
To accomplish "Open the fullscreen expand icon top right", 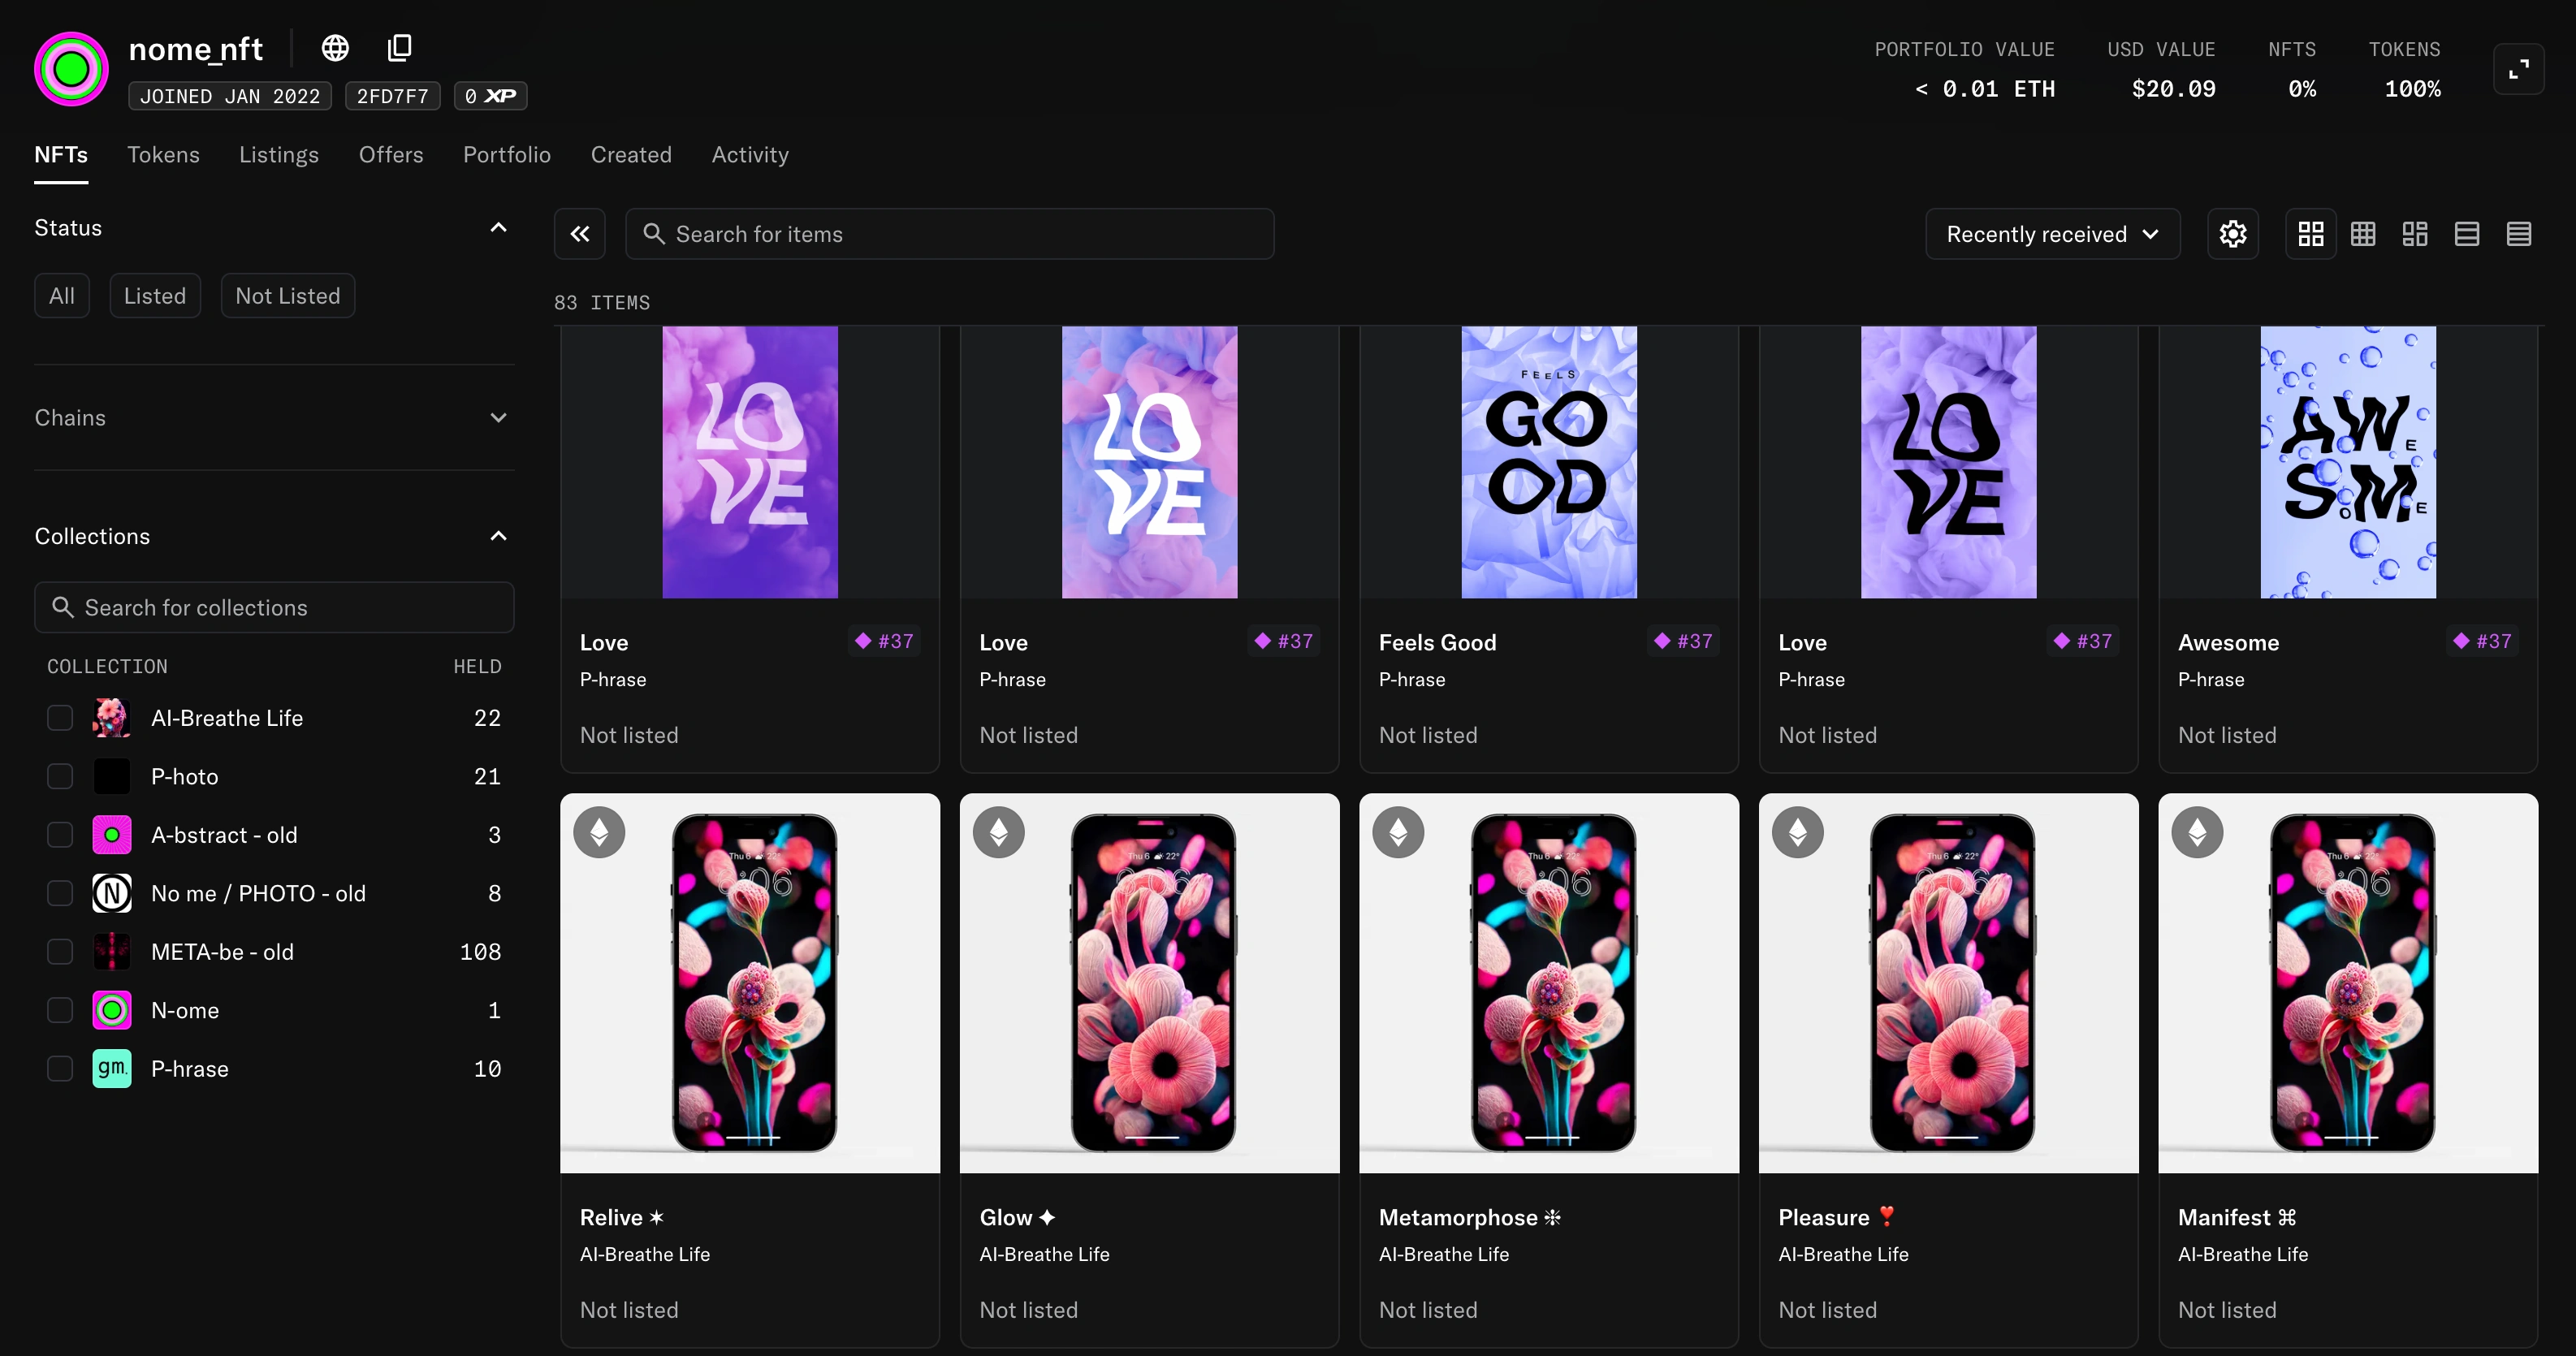I will tap(2519, 68).
